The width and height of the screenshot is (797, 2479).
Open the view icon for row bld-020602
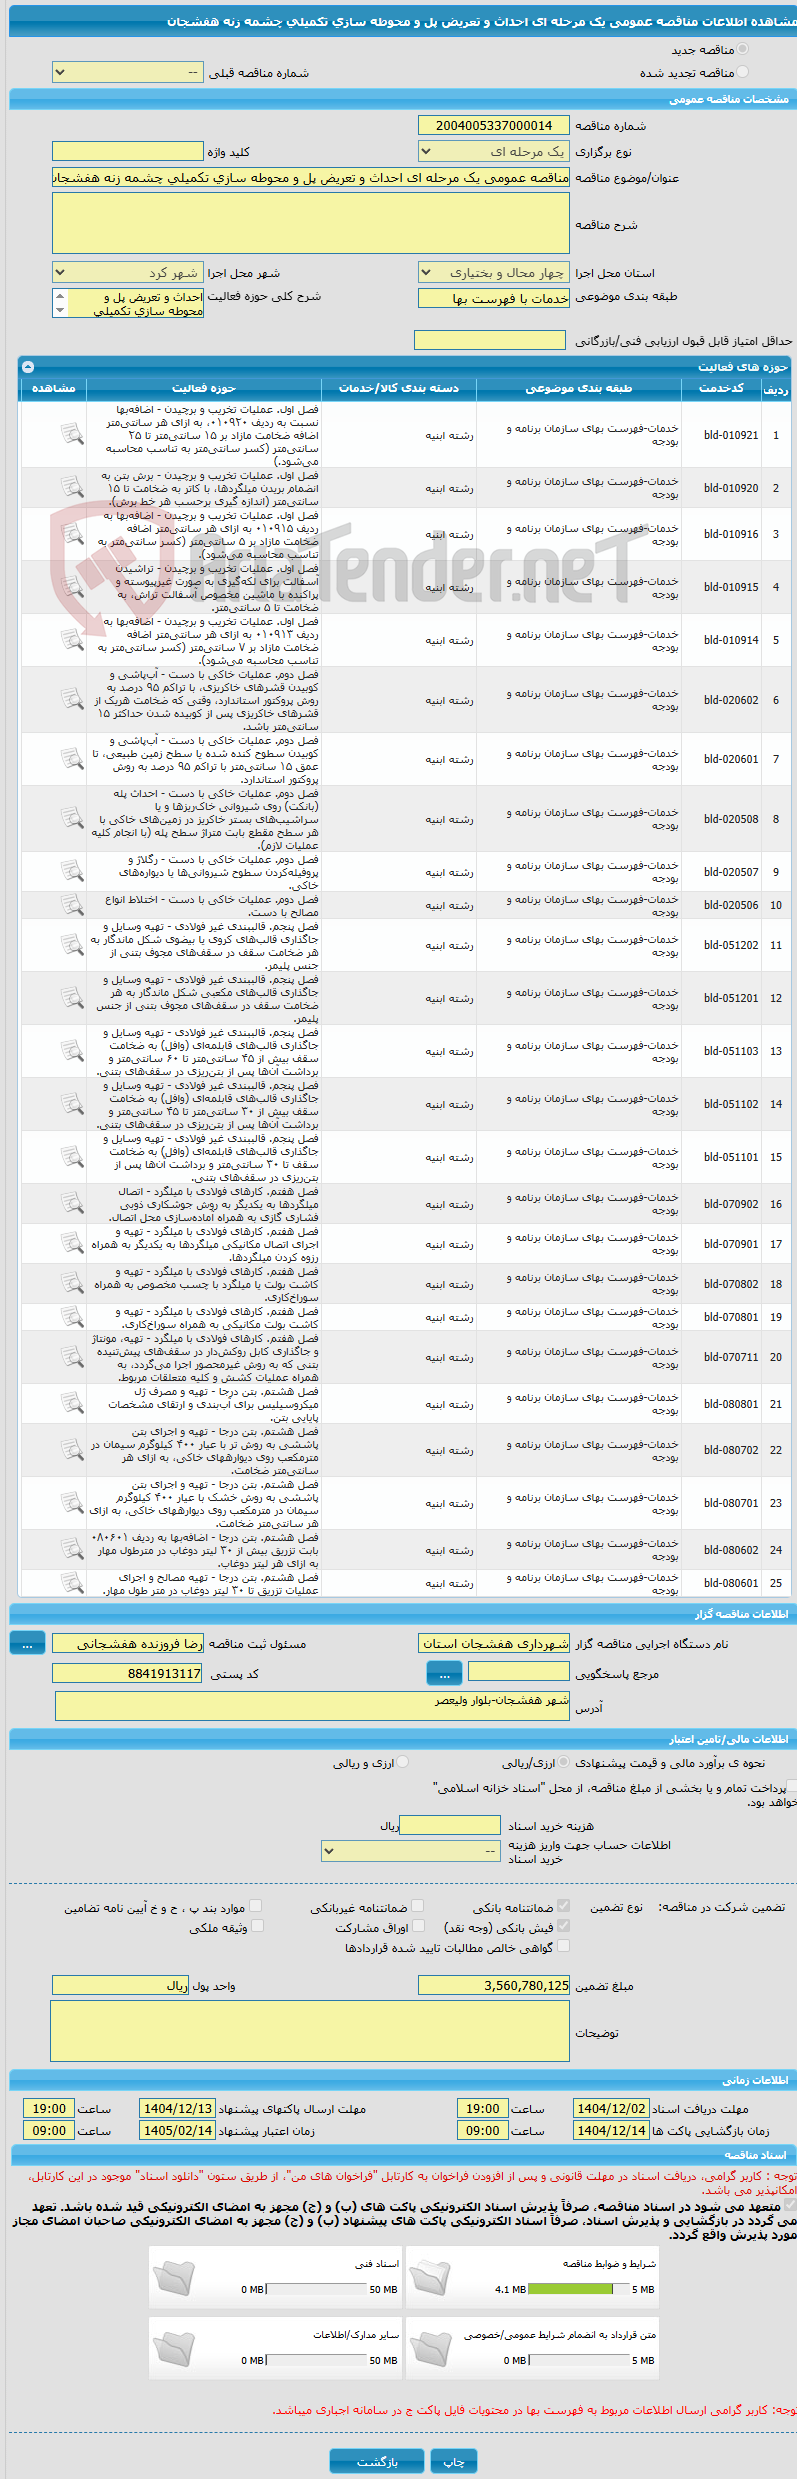pos(72,700)
